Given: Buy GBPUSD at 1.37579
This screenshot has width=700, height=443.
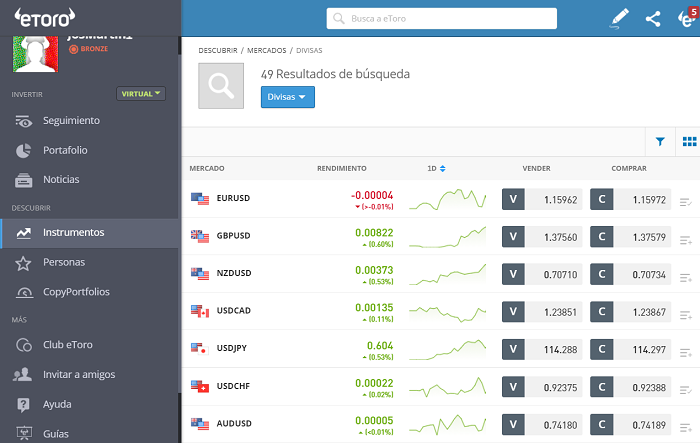Looking at the screenshot, I should [x=630, y=237].
